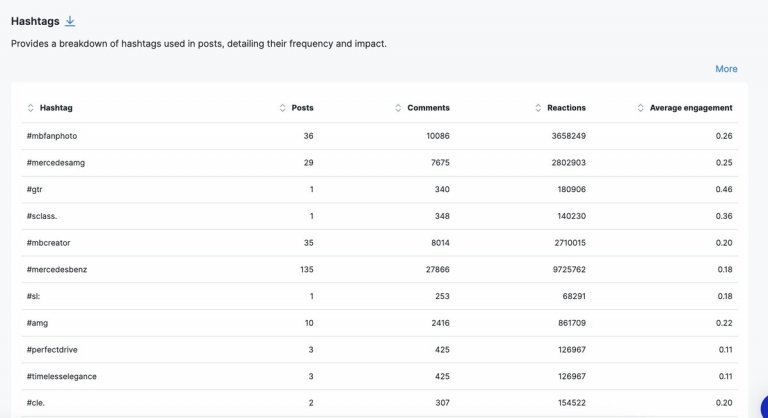The image size is (768, 418).
Task: Click comments value 7675
Action: [x=440, y=163]
